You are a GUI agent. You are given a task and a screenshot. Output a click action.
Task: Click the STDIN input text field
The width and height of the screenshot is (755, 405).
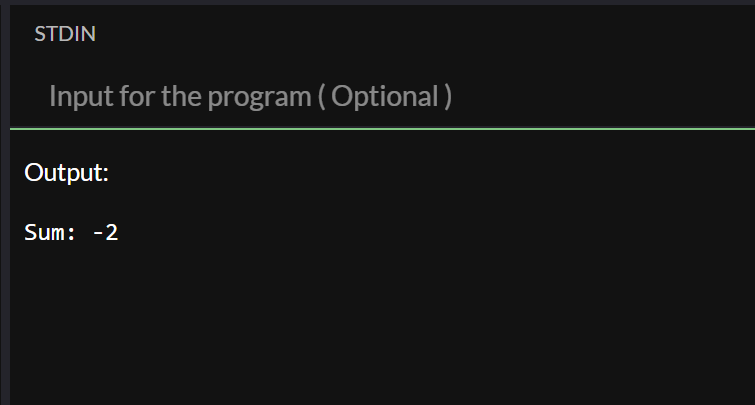pos(382,96)
